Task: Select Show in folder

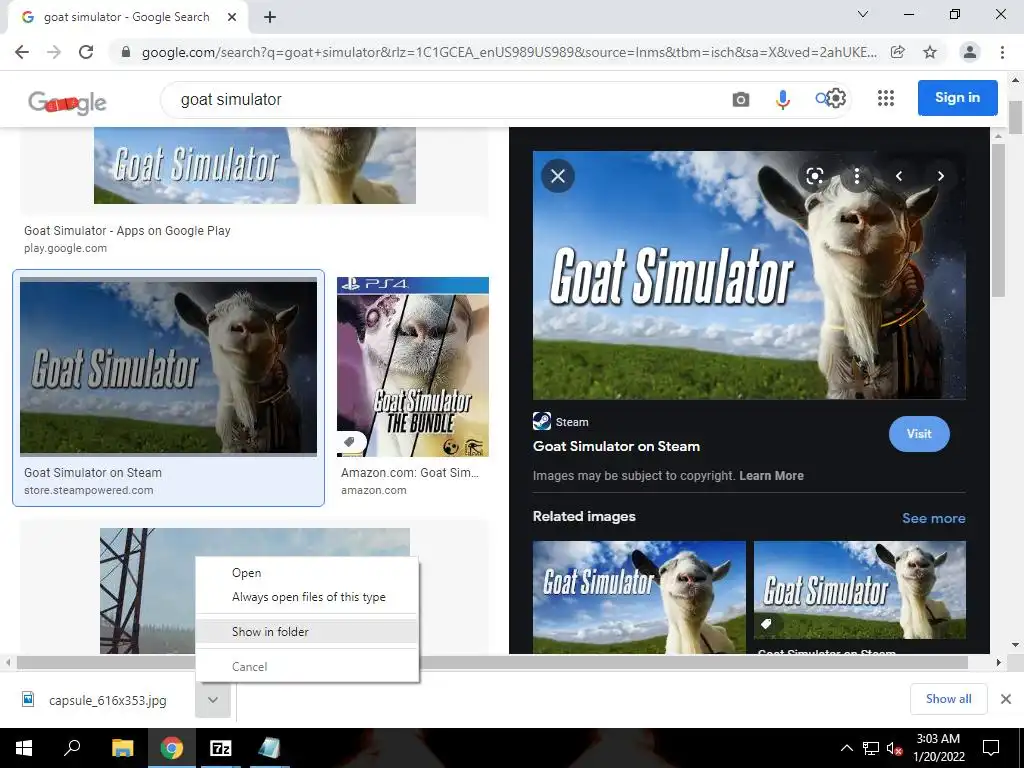Action: click(x=307, y=632)
